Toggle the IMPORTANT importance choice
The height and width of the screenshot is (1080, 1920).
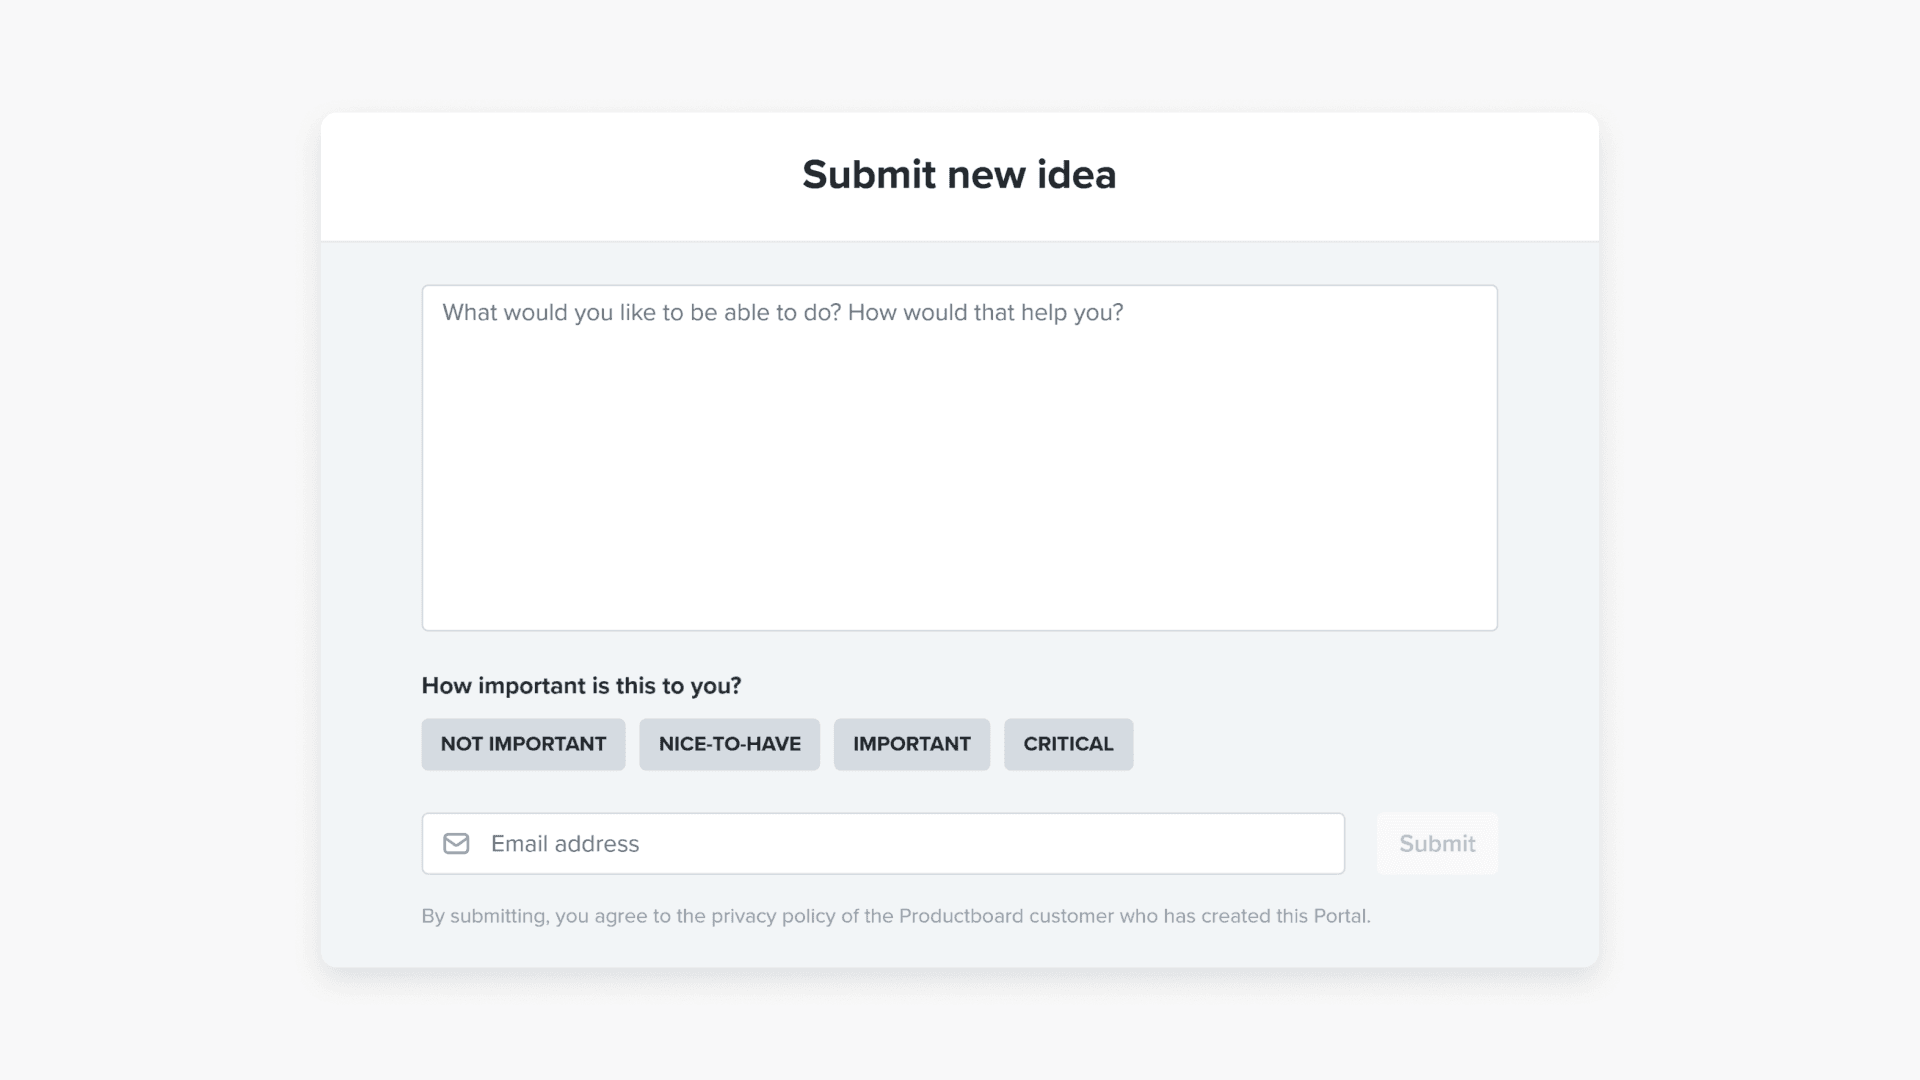tap(911, 744)
